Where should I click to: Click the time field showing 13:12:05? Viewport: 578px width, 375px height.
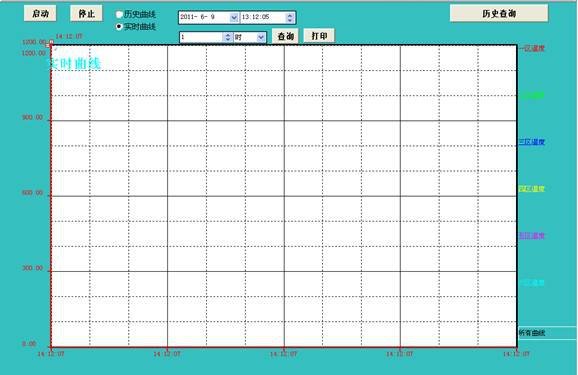tap(263, 17)
